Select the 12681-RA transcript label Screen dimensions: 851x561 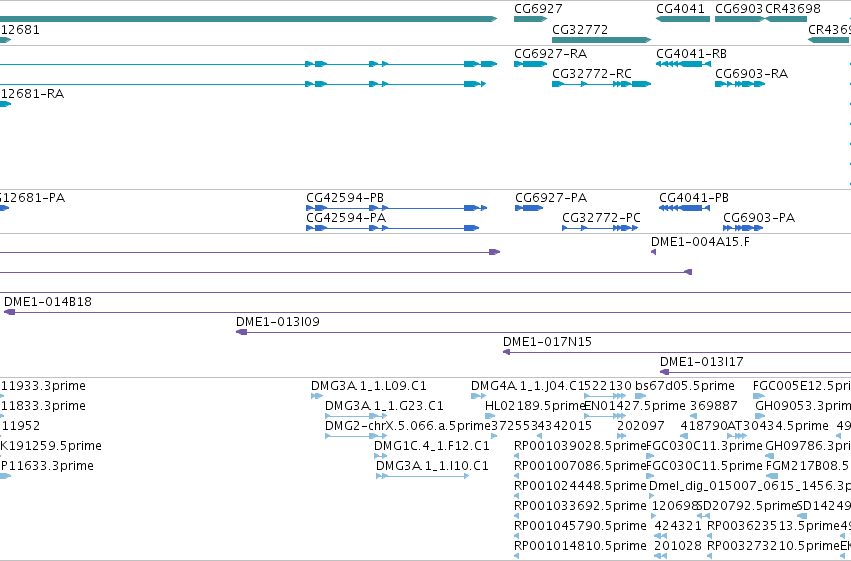32,94
